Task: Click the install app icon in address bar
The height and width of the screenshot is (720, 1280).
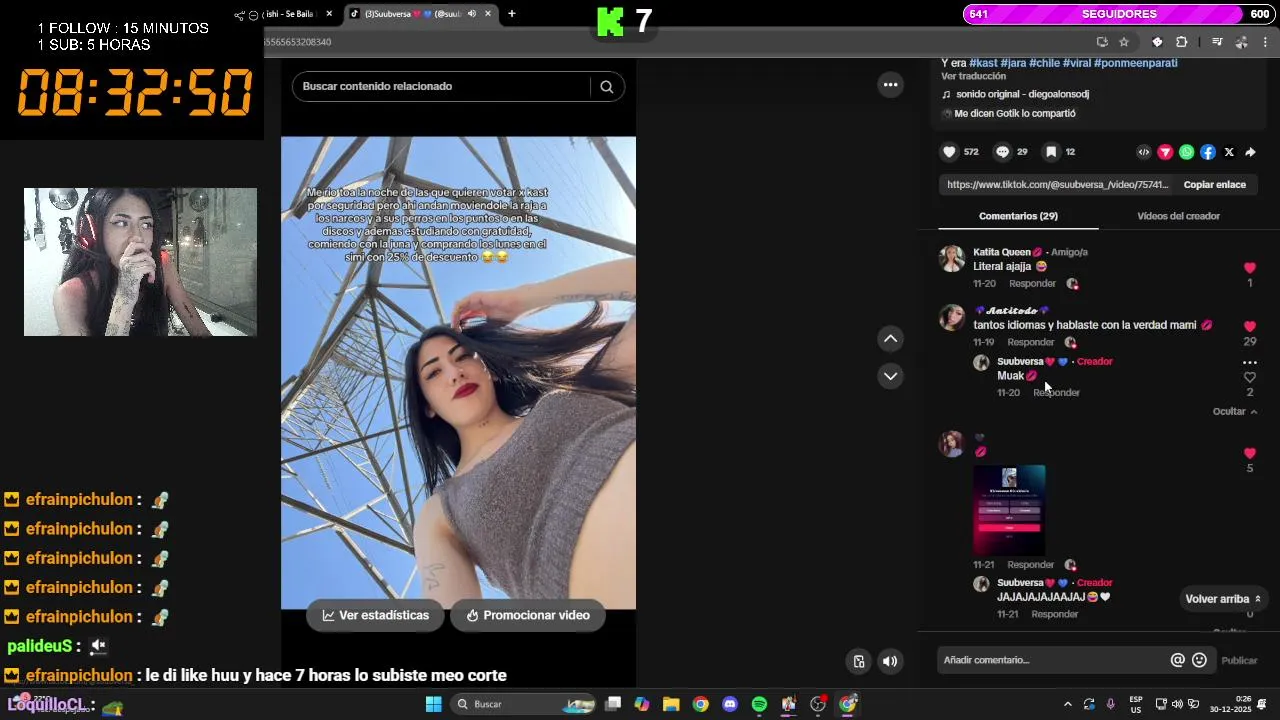Action: (1102, 42)
